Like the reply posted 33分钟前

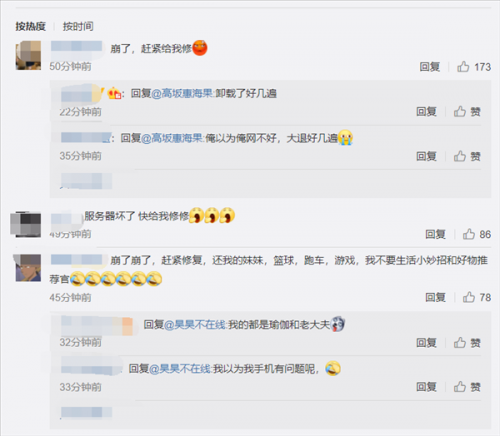(467, 387)
